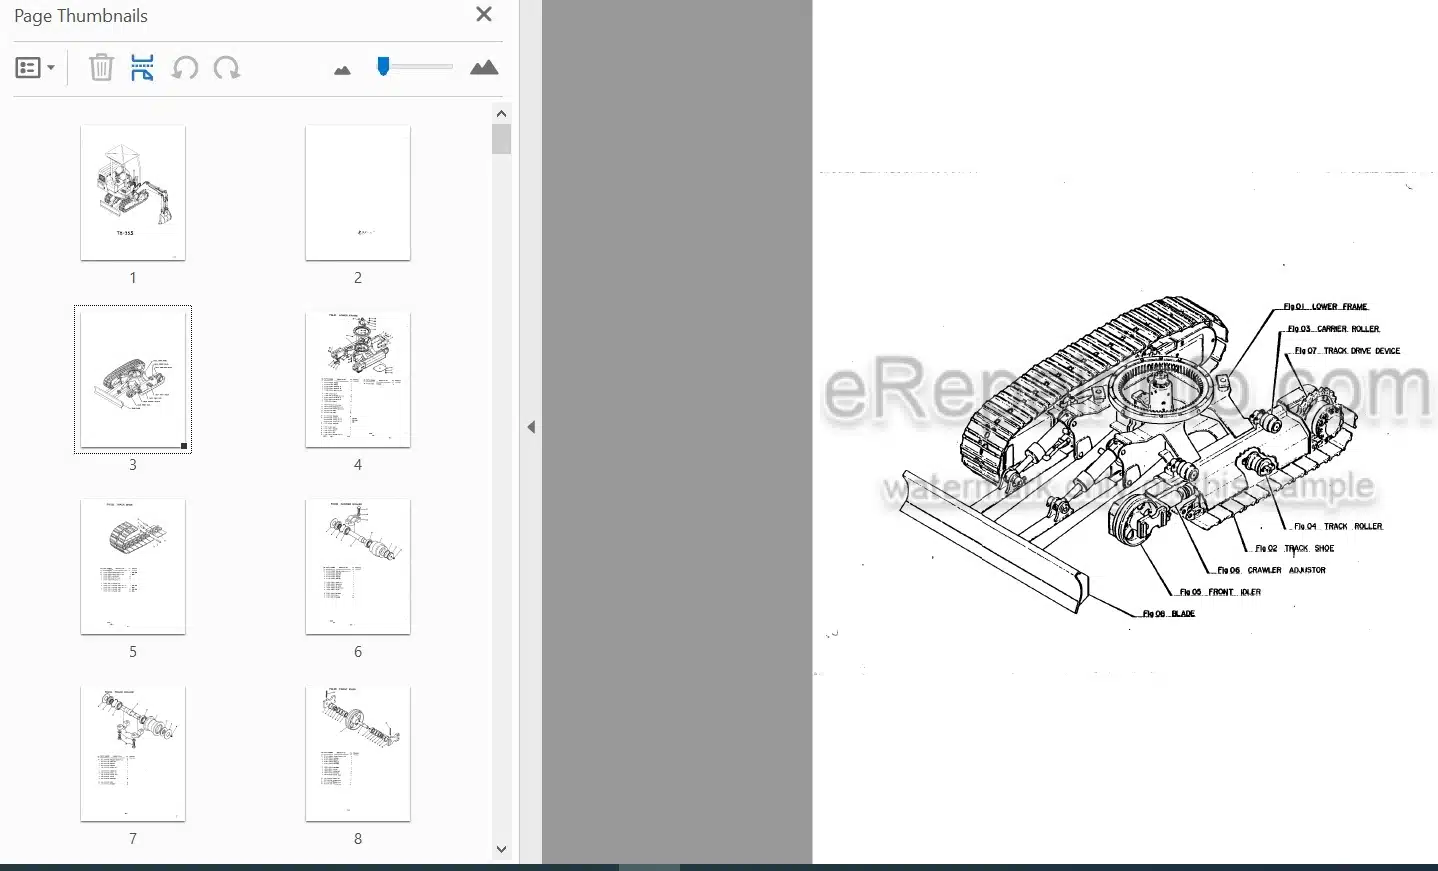
Task: Enlarge thumbnail size with the large mountain icon
Action: (484, 68)
